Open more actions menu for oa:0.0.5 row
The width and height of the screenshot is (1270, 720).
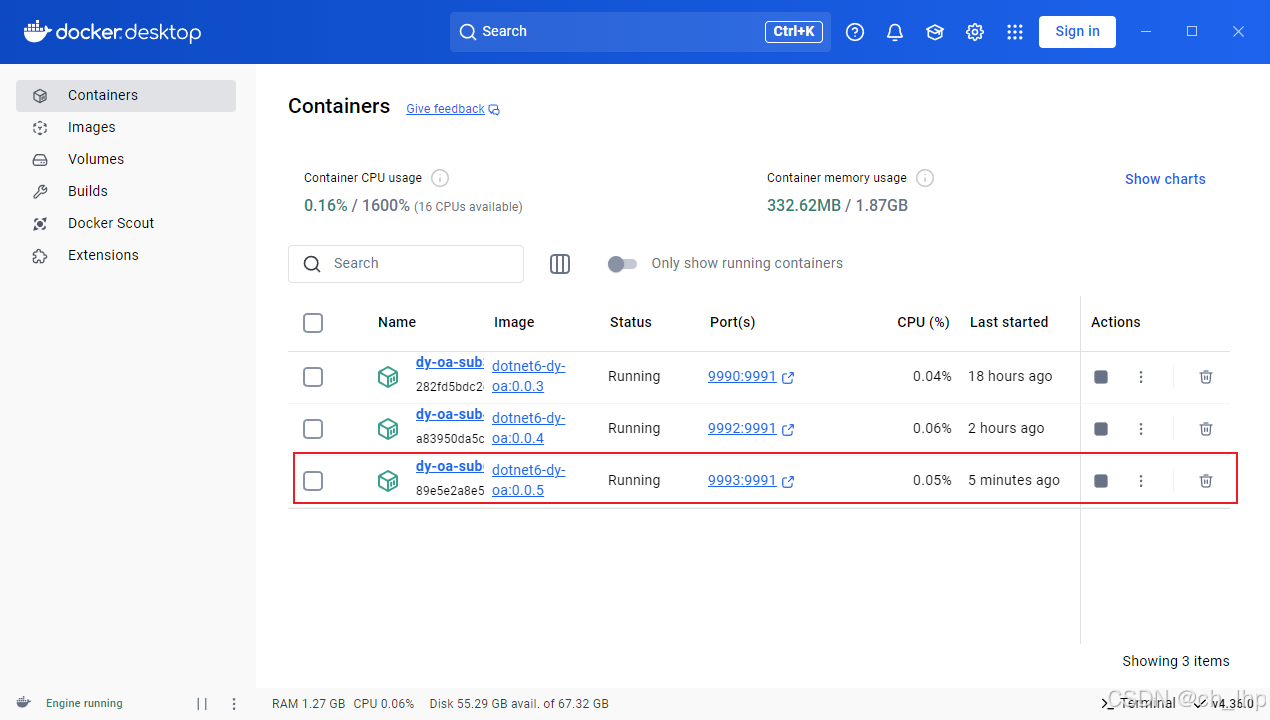coord(1141,481)
